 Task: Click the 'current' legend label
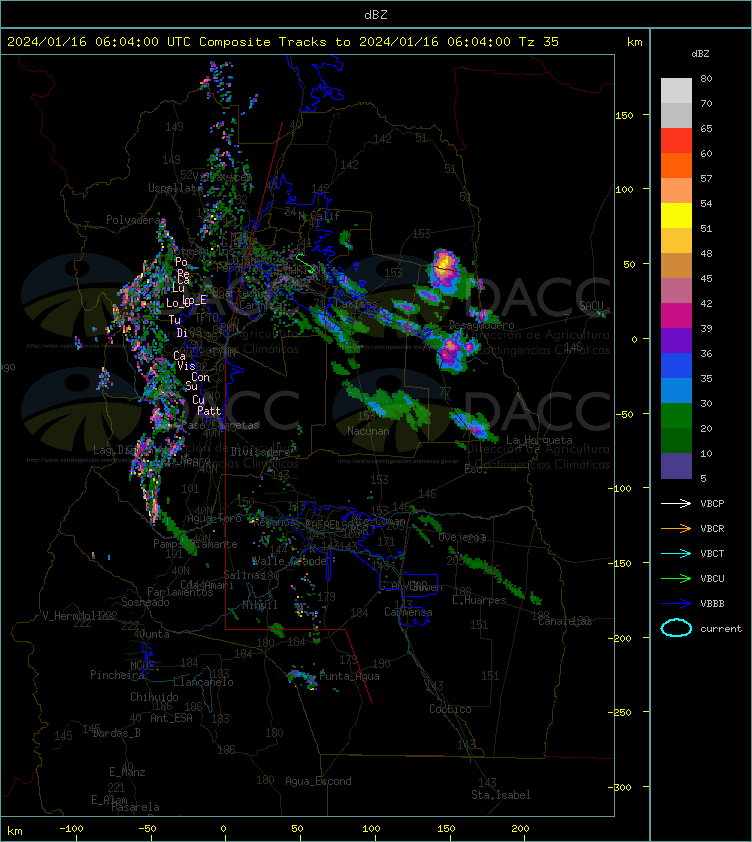click(721, 628)
